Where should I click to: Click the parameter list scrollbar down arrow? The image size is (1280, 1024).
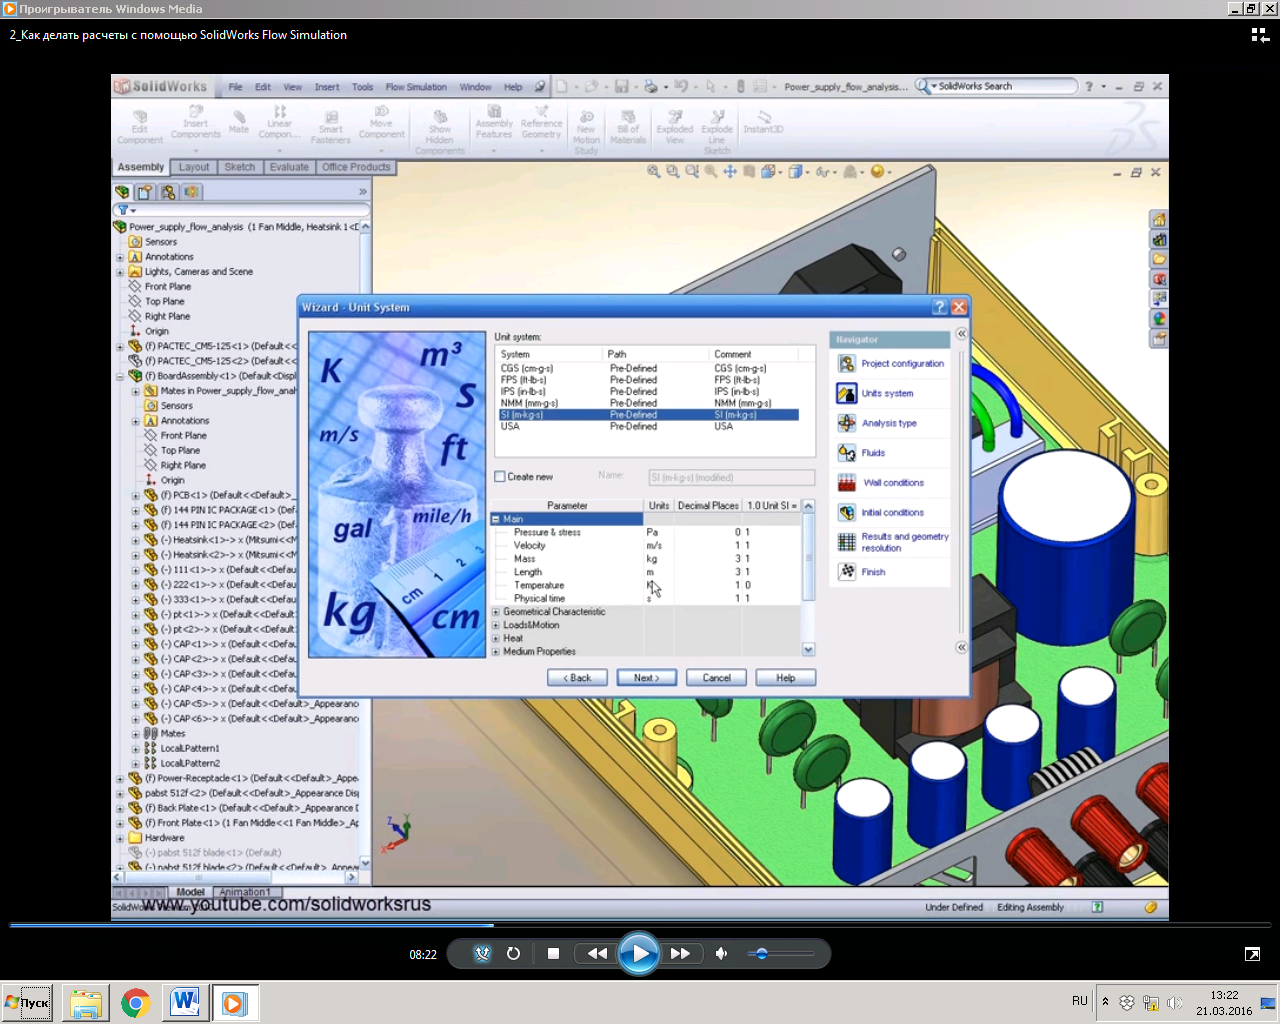click(808, 650)
